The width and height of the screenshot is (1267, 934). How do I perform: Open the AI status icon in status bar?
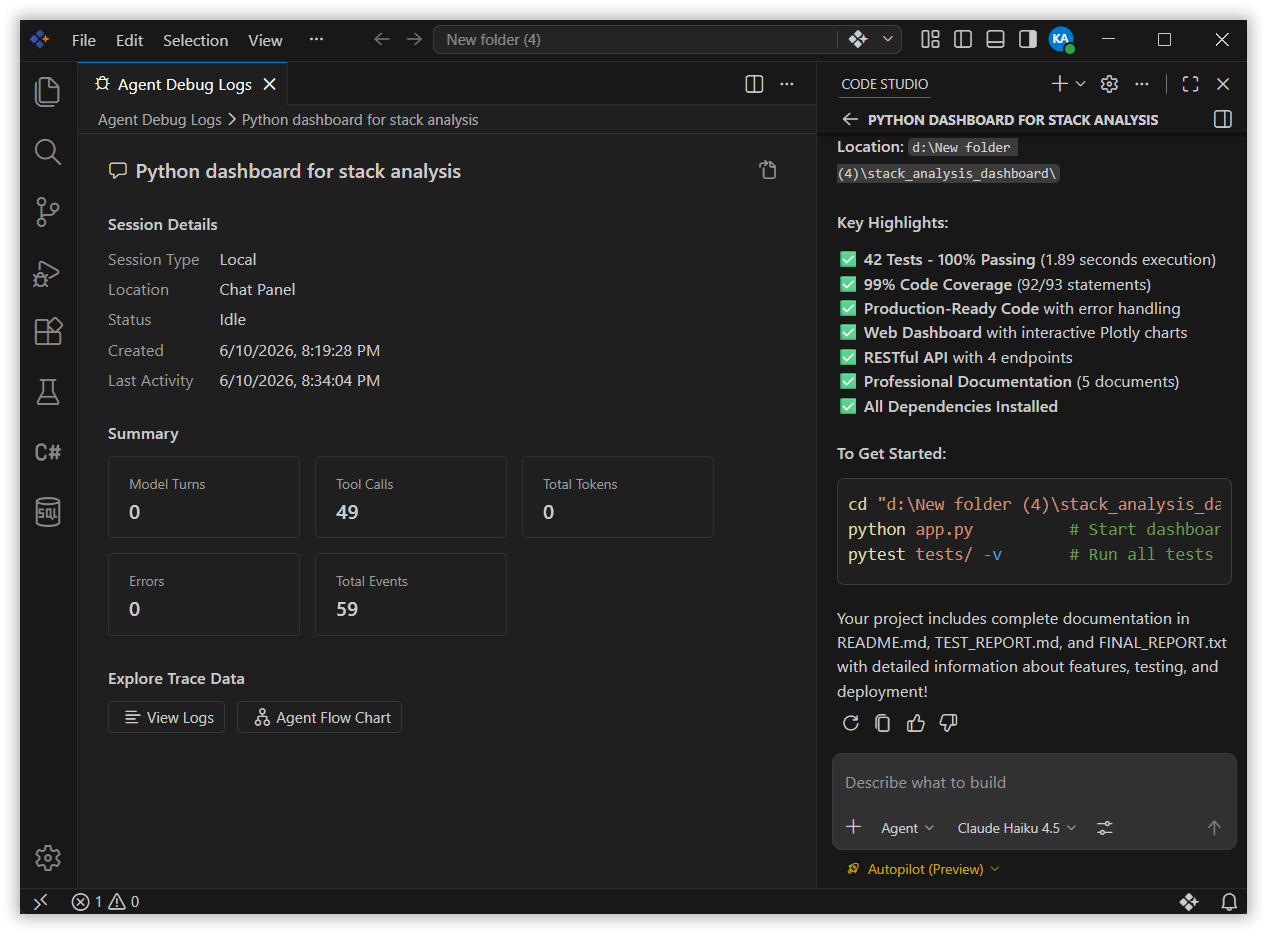(1189, 902)
